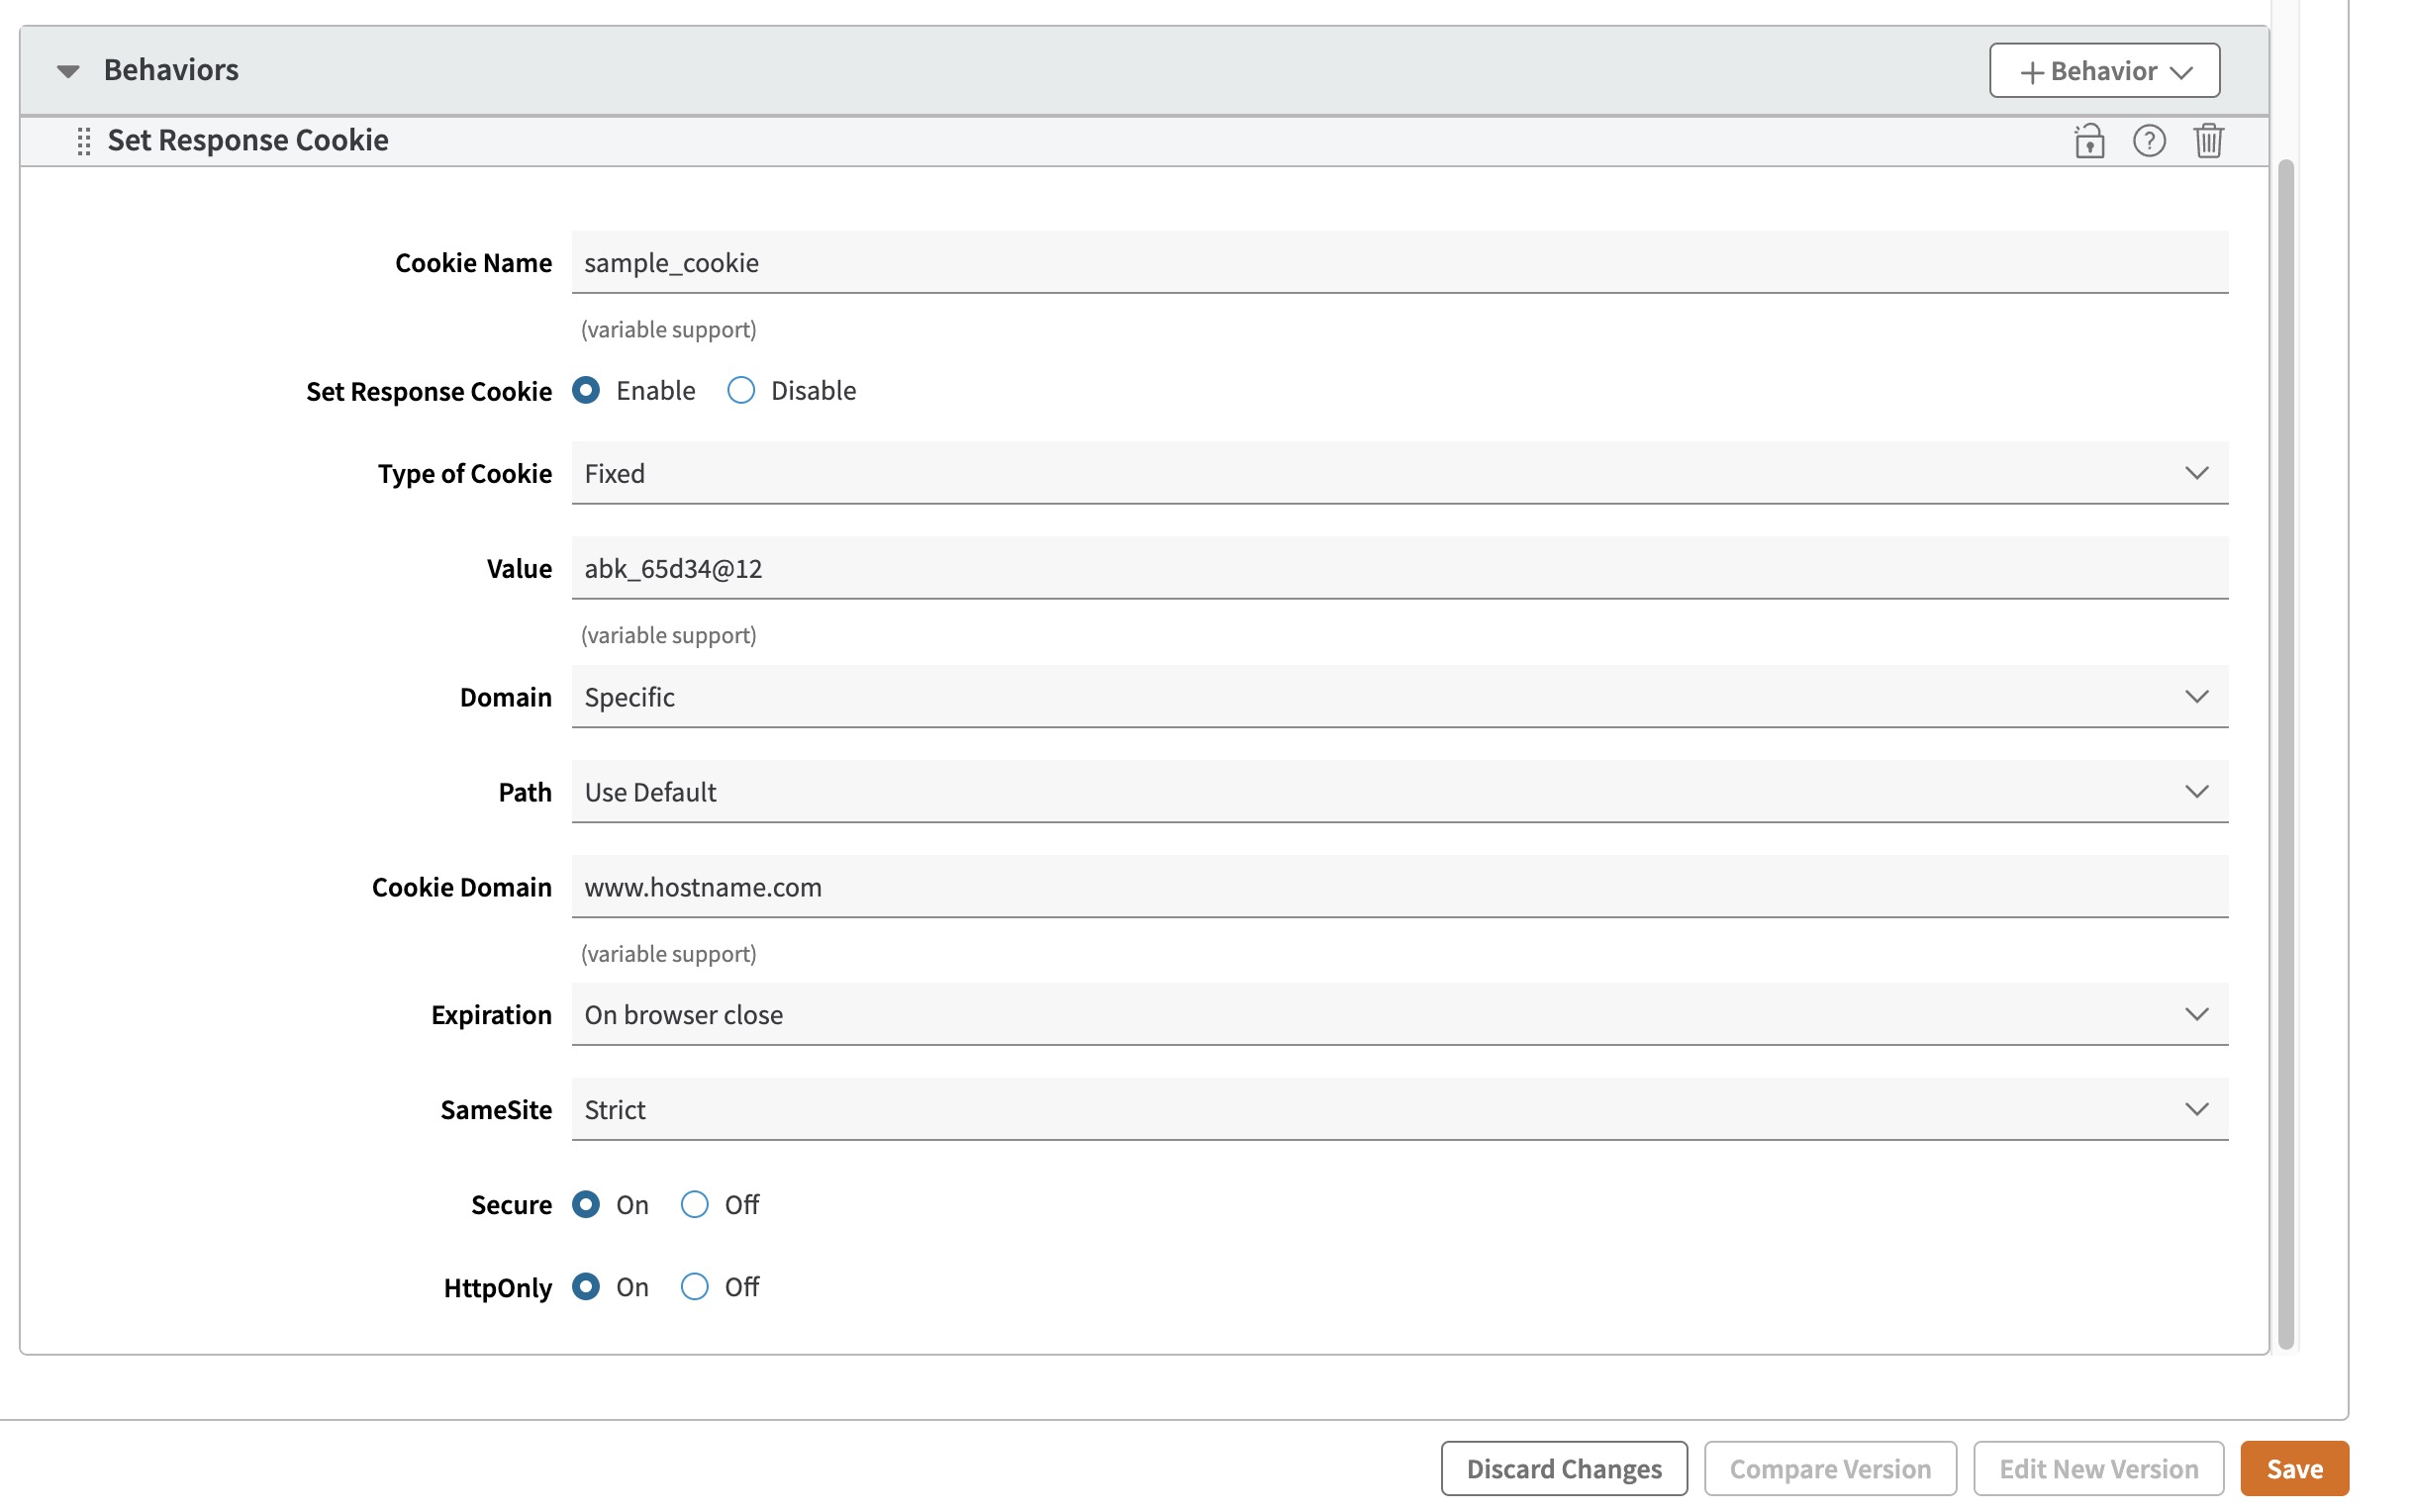Click the lock icon on Set Response Cookie
Image resolution: width=2413 pixels, height=1512 pixels.
pos(2088,141)
